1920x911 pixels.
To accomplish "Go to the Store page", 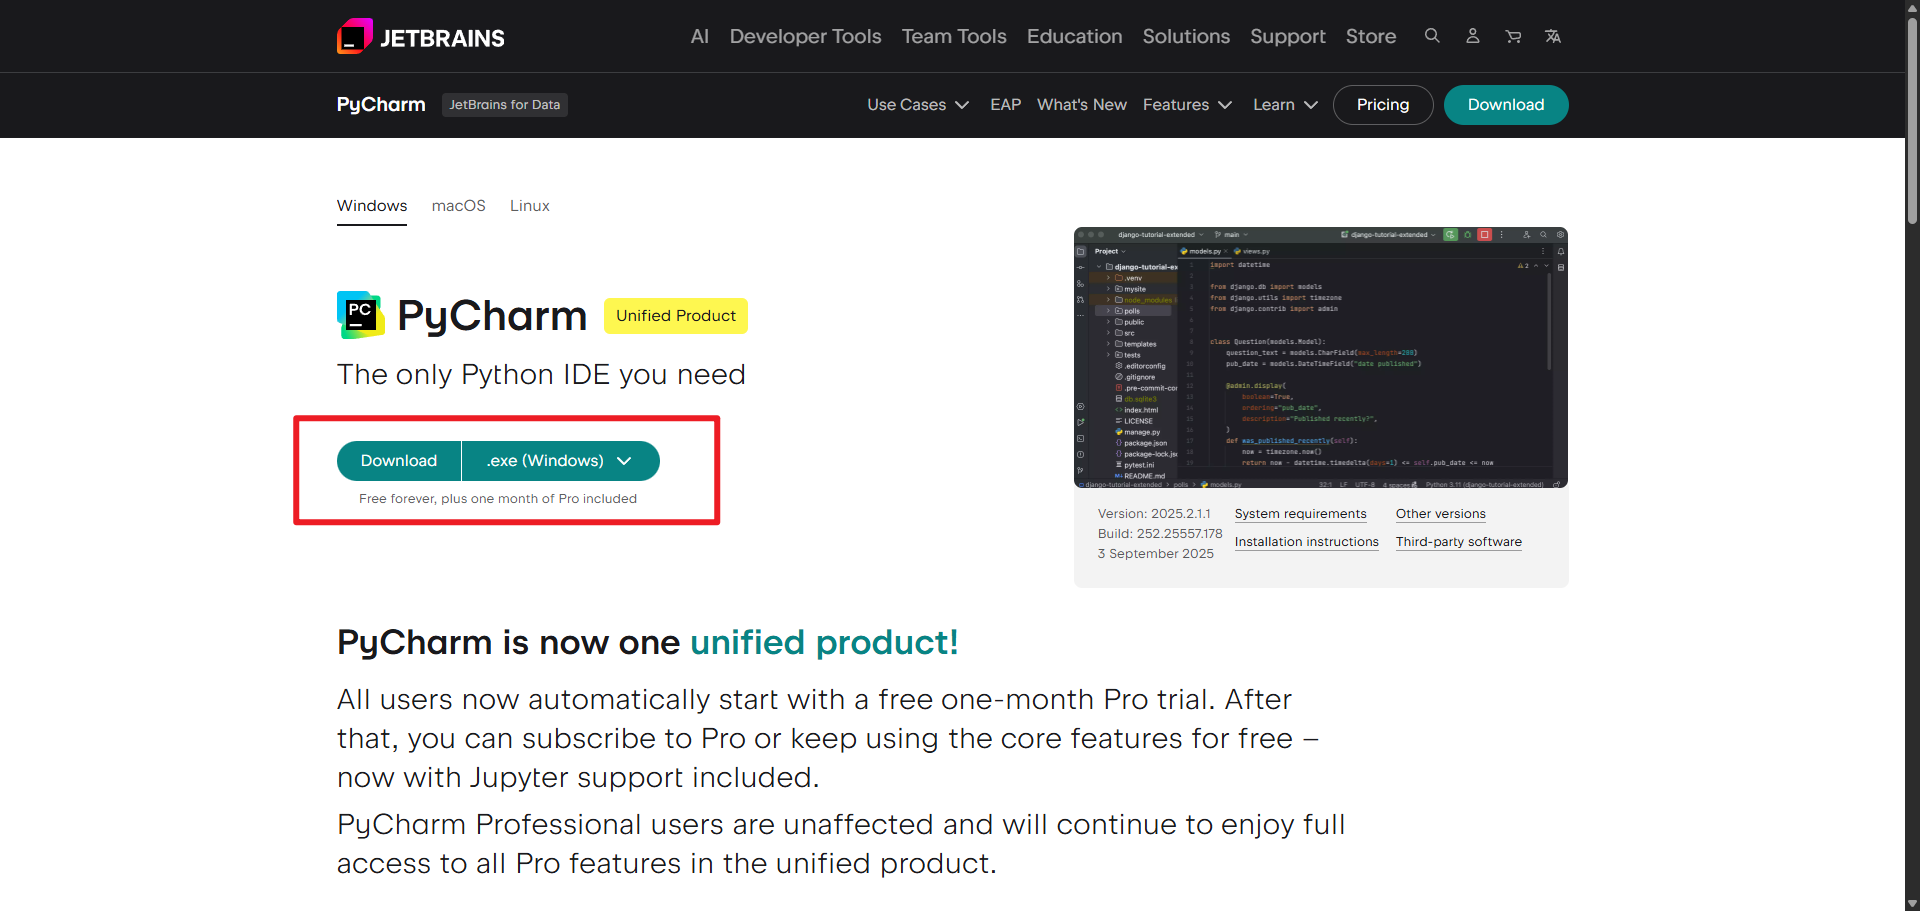I will coord(1371,36).
